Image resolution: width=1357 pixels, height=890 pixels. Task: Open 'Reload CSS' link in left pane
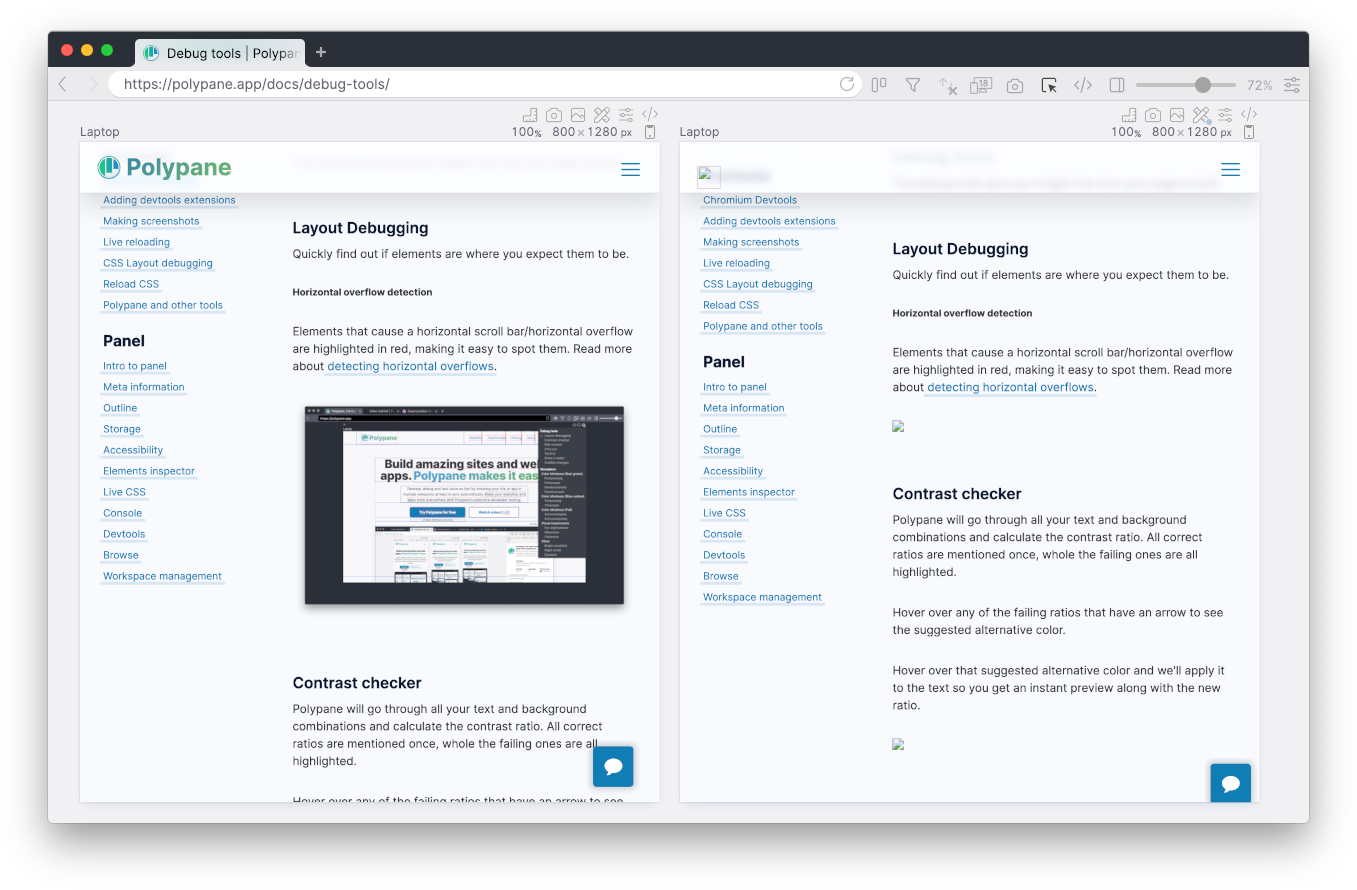tap(131, 284)
